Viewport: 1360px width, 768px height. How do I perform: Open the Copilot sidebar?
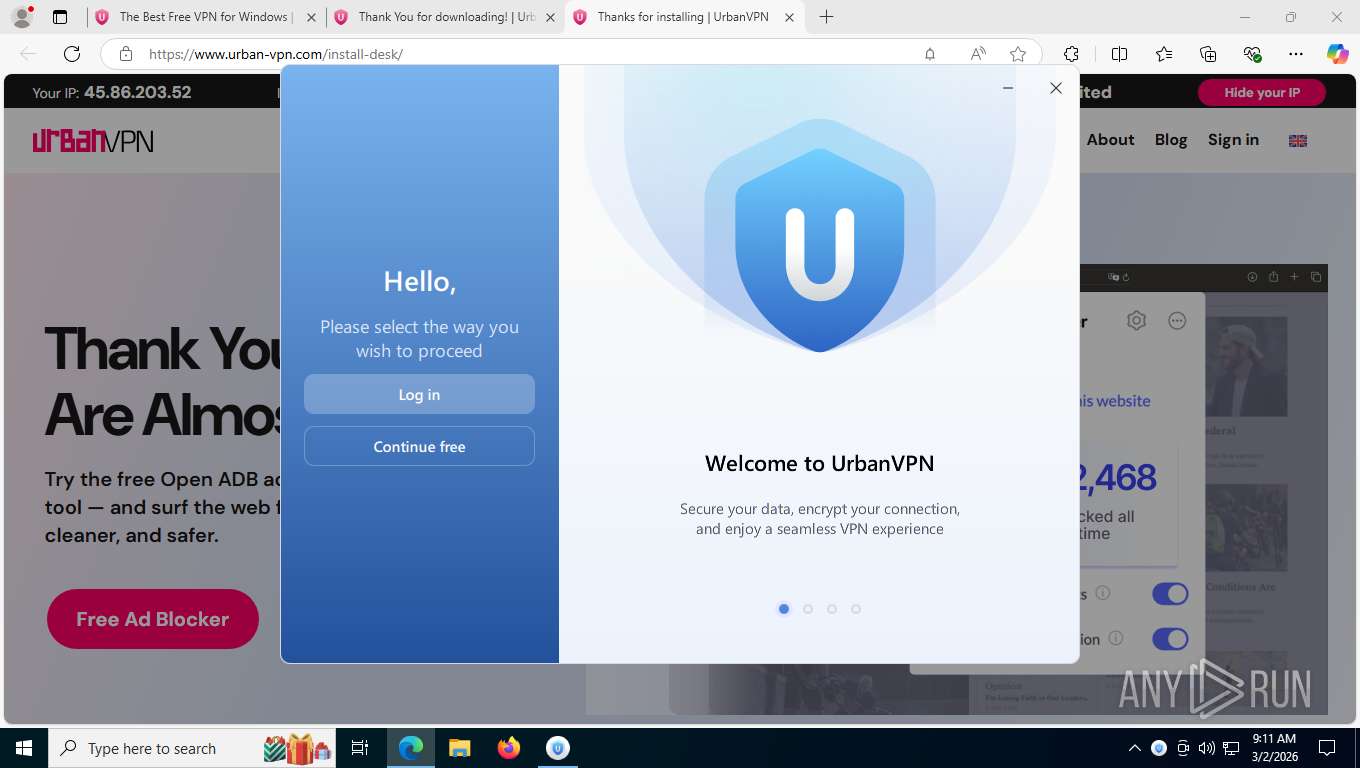(1337, 54)
